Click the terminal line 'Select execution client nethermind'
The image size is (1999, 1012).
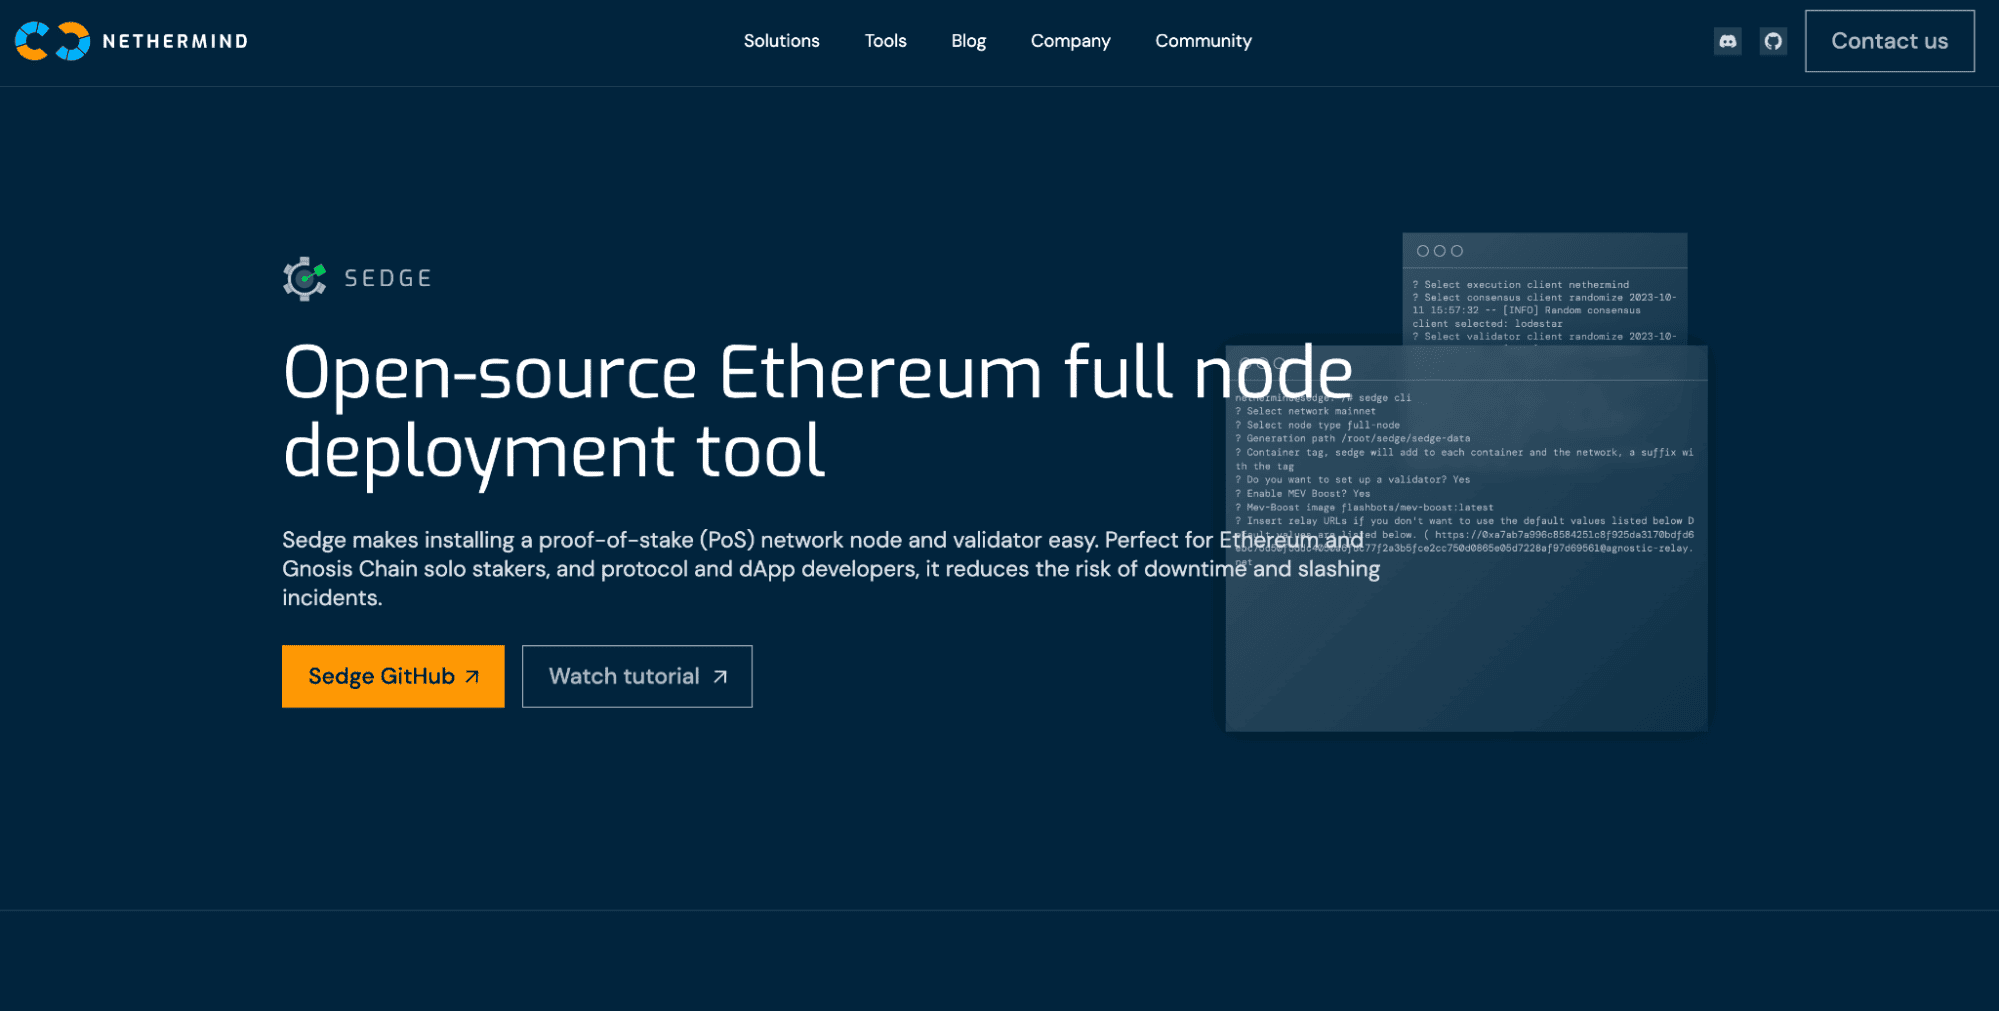pyautogui.click(x=1520, y=285)
